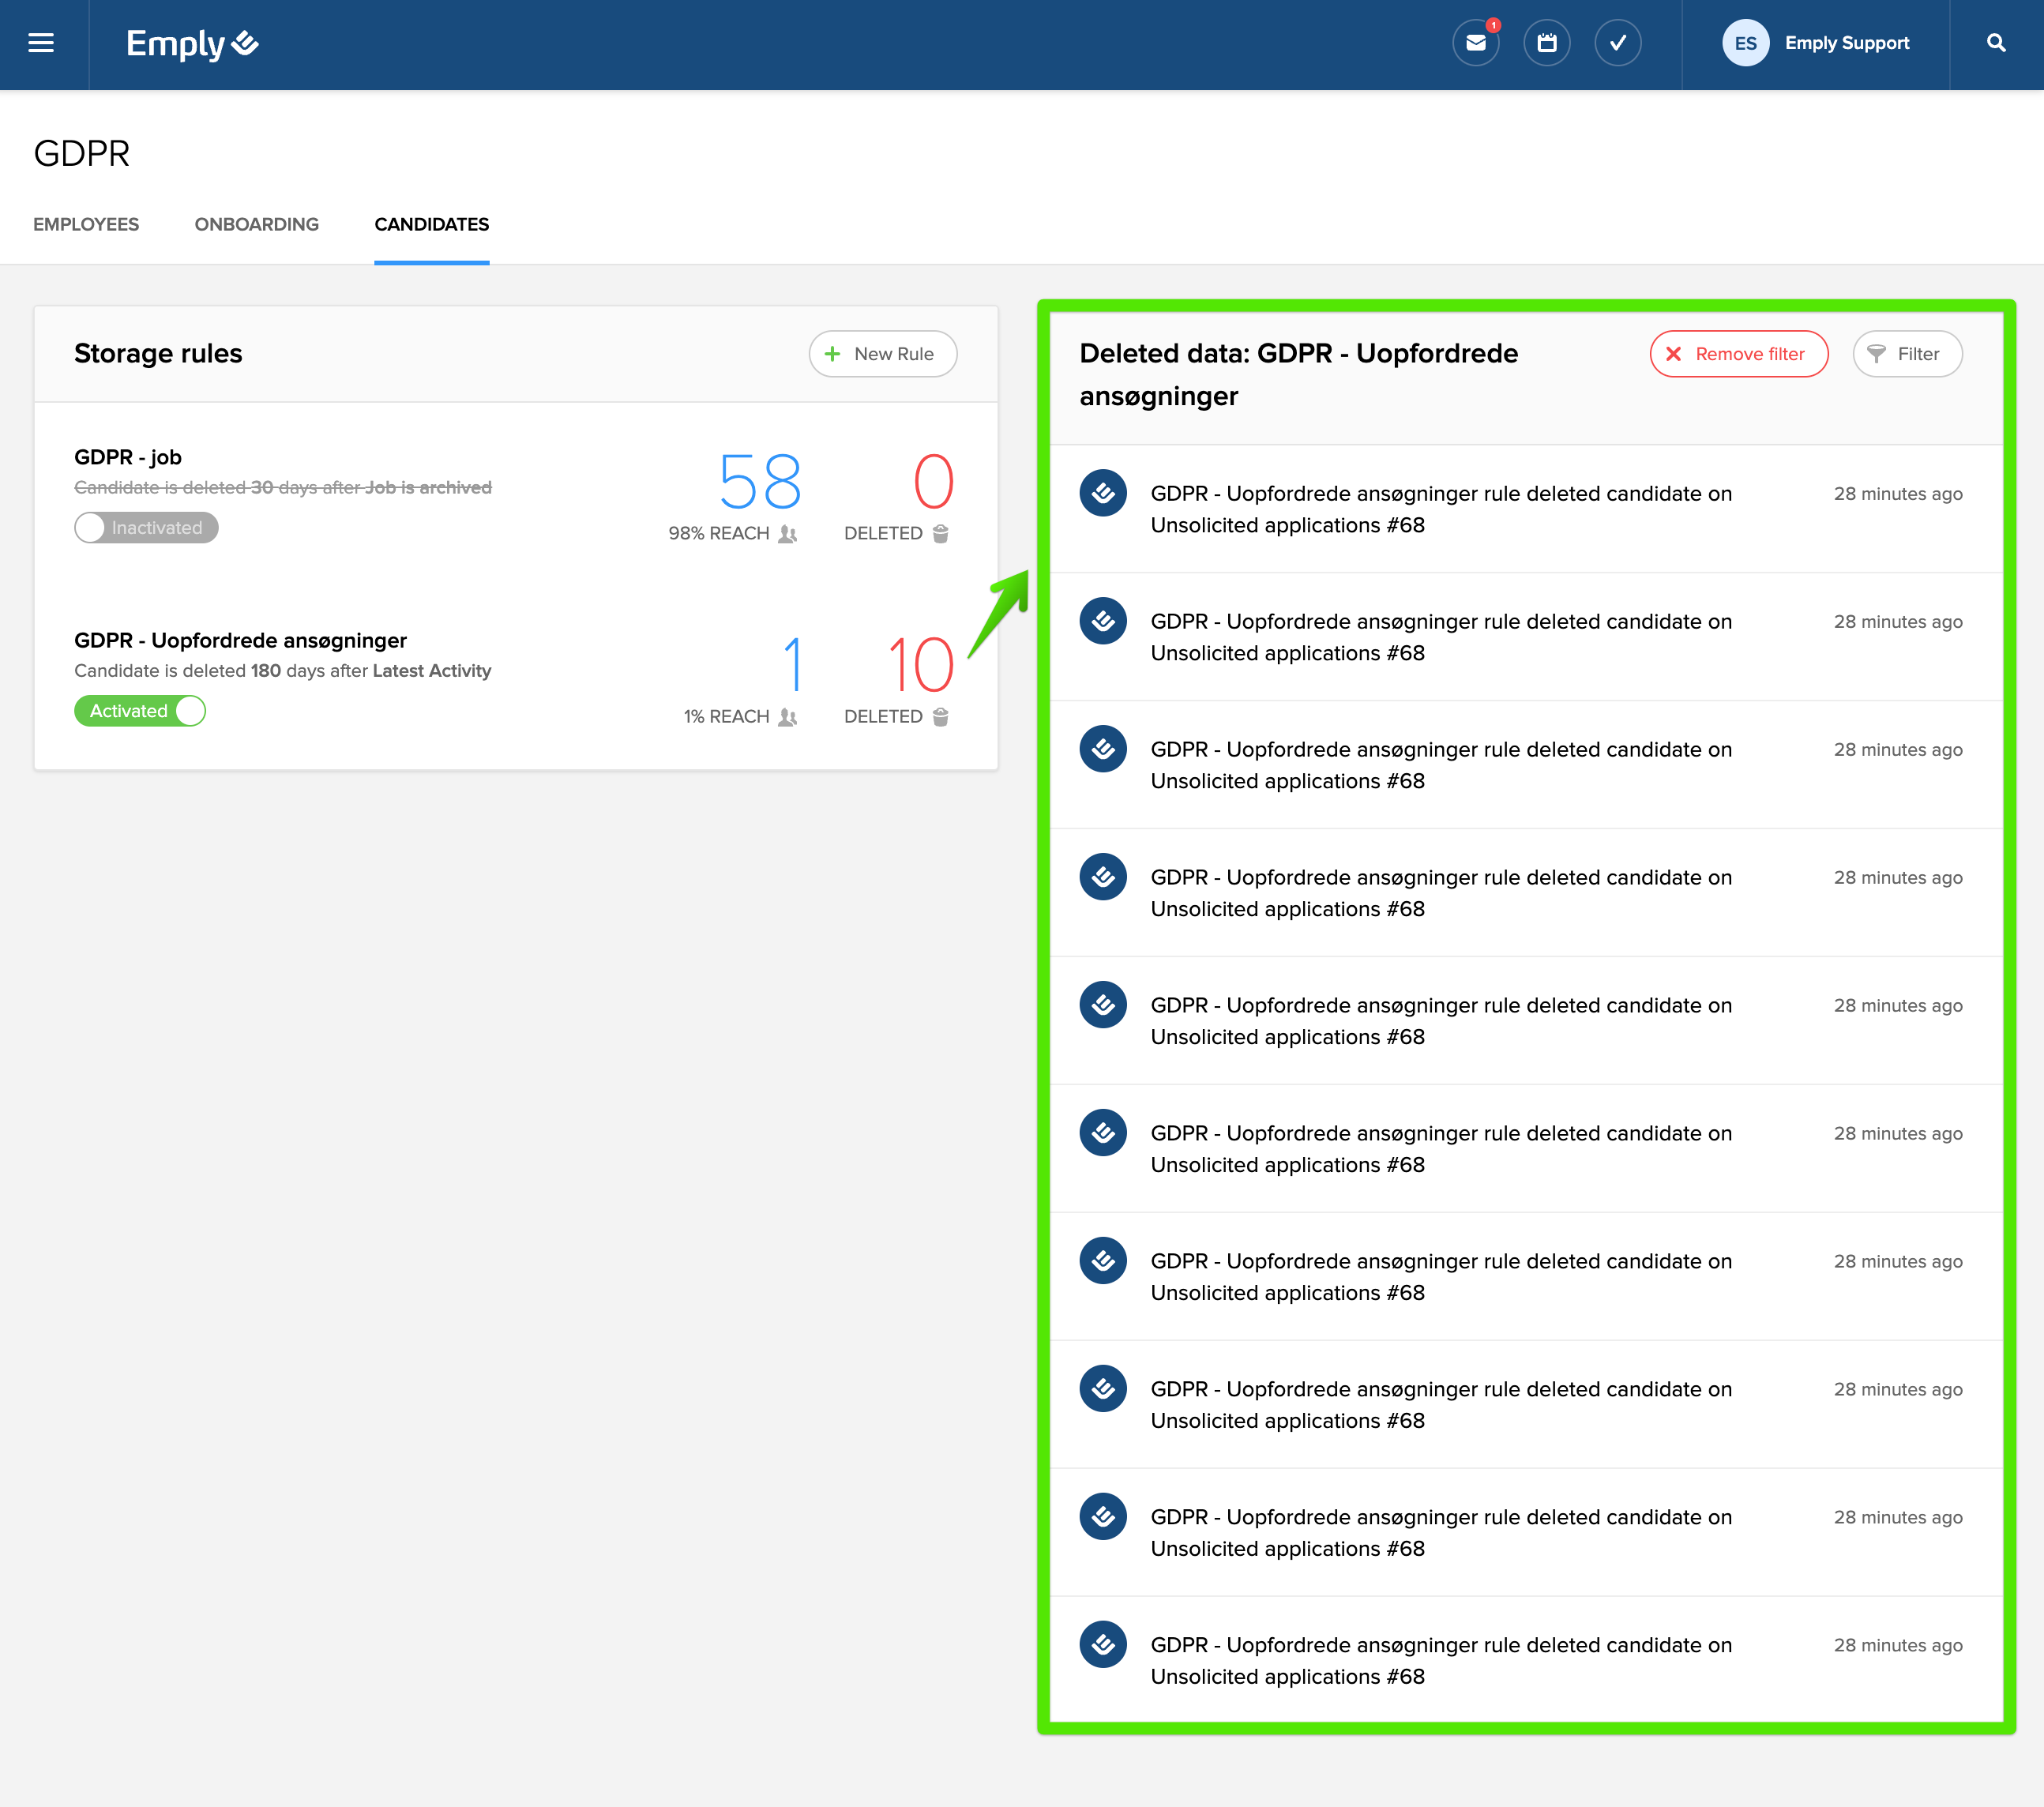
Task: Click the red Remove filter button
Action: pyautogui.click(x=1738, y=354)
